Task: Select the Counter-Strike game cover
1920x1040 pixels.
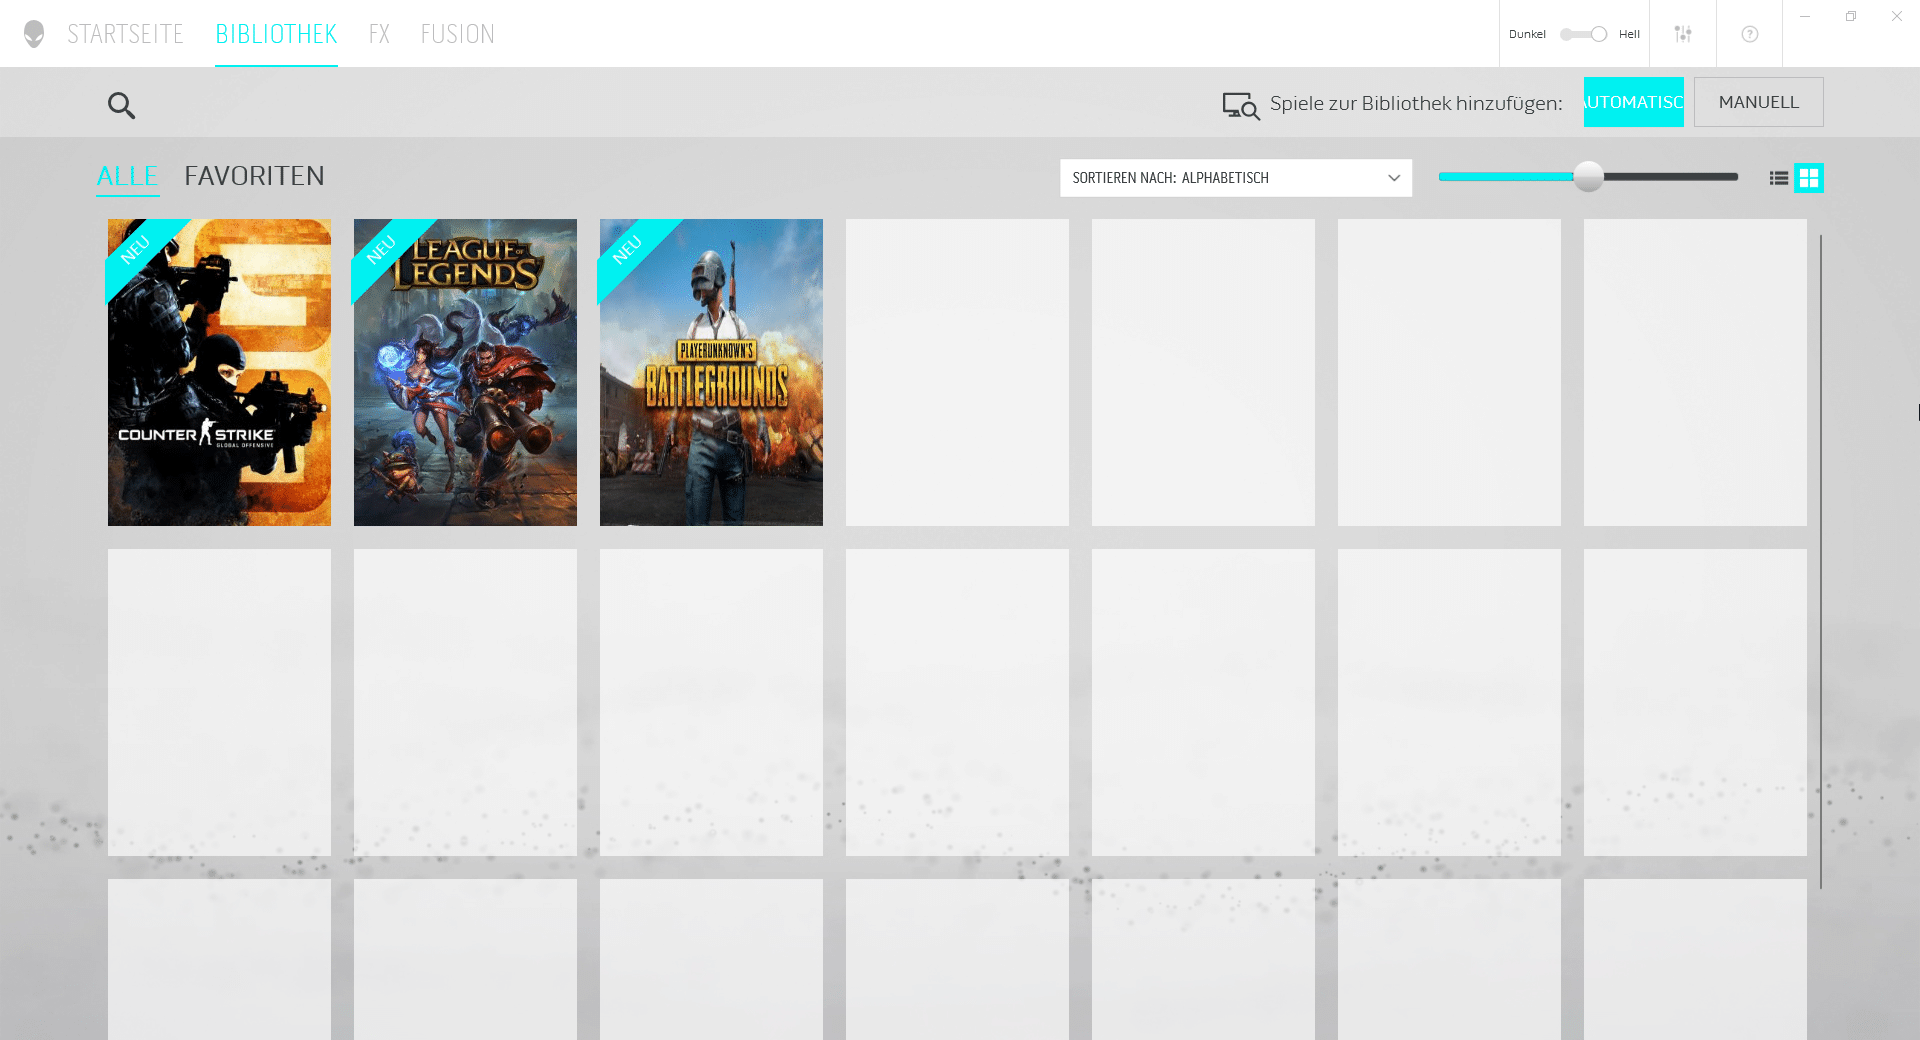Action: (219, 372)
